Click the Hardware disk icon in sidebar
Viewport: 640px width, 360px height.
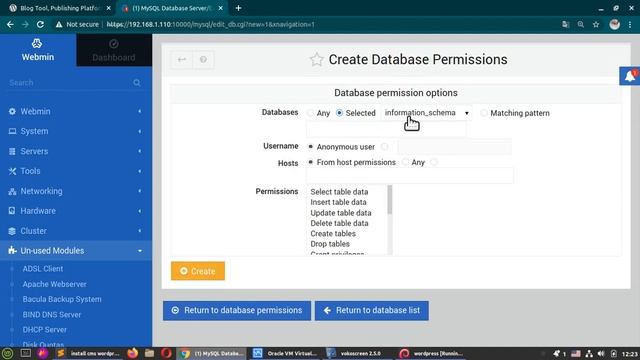pos(12,211)
